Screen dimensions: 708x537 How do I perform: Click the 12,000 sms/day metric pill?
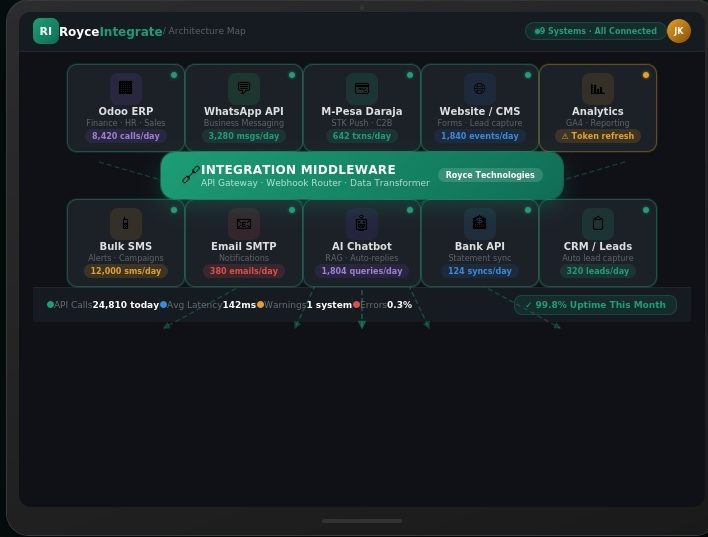125,271
